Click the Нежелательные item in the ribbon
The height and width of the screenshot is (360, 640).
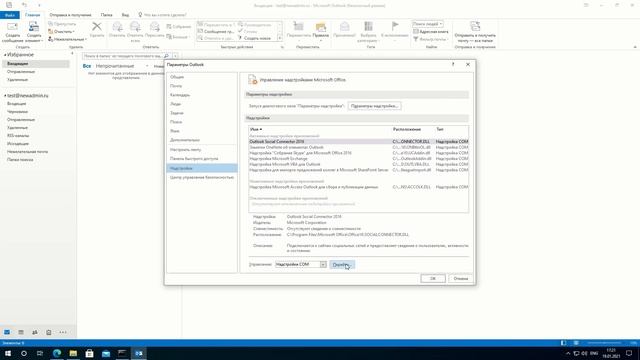click(x=67, y=39)
